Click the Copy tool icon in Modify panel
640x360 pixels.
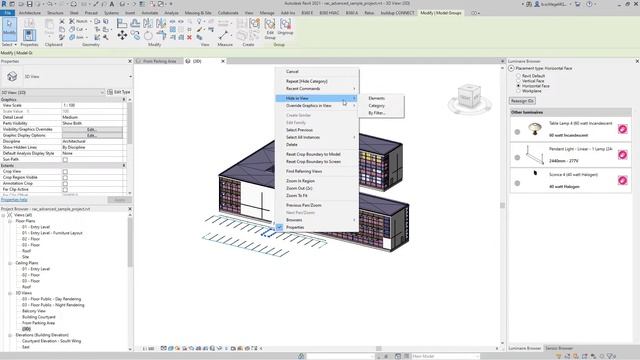click(x=135, y=36)
